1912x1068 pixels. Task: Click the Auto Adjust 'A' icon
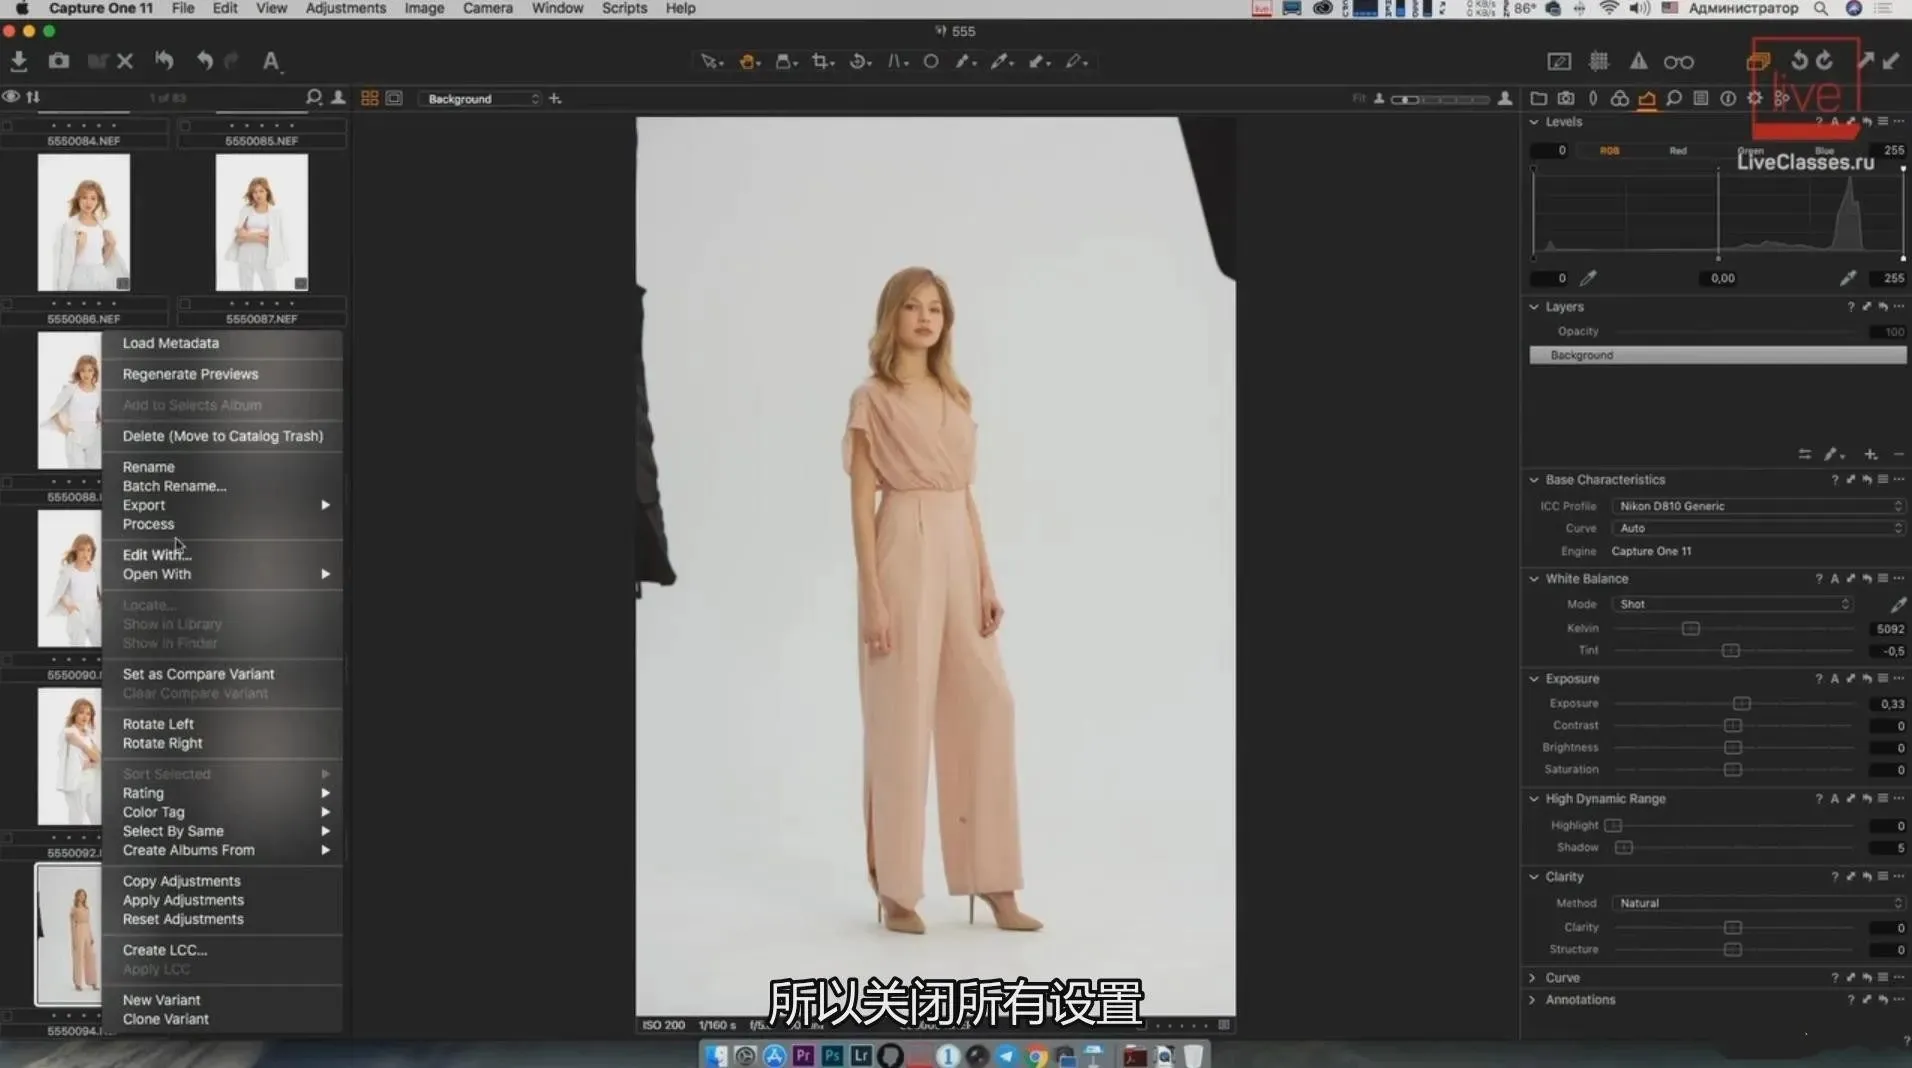click(270, 61)
